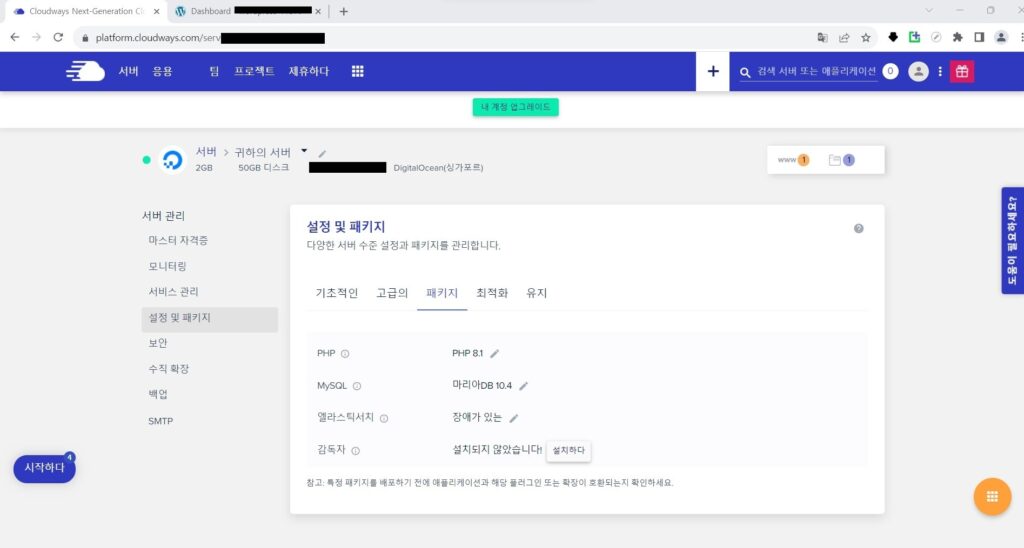
Task: Close the Cloudways browser tab
Action: [x=156, y=11]
